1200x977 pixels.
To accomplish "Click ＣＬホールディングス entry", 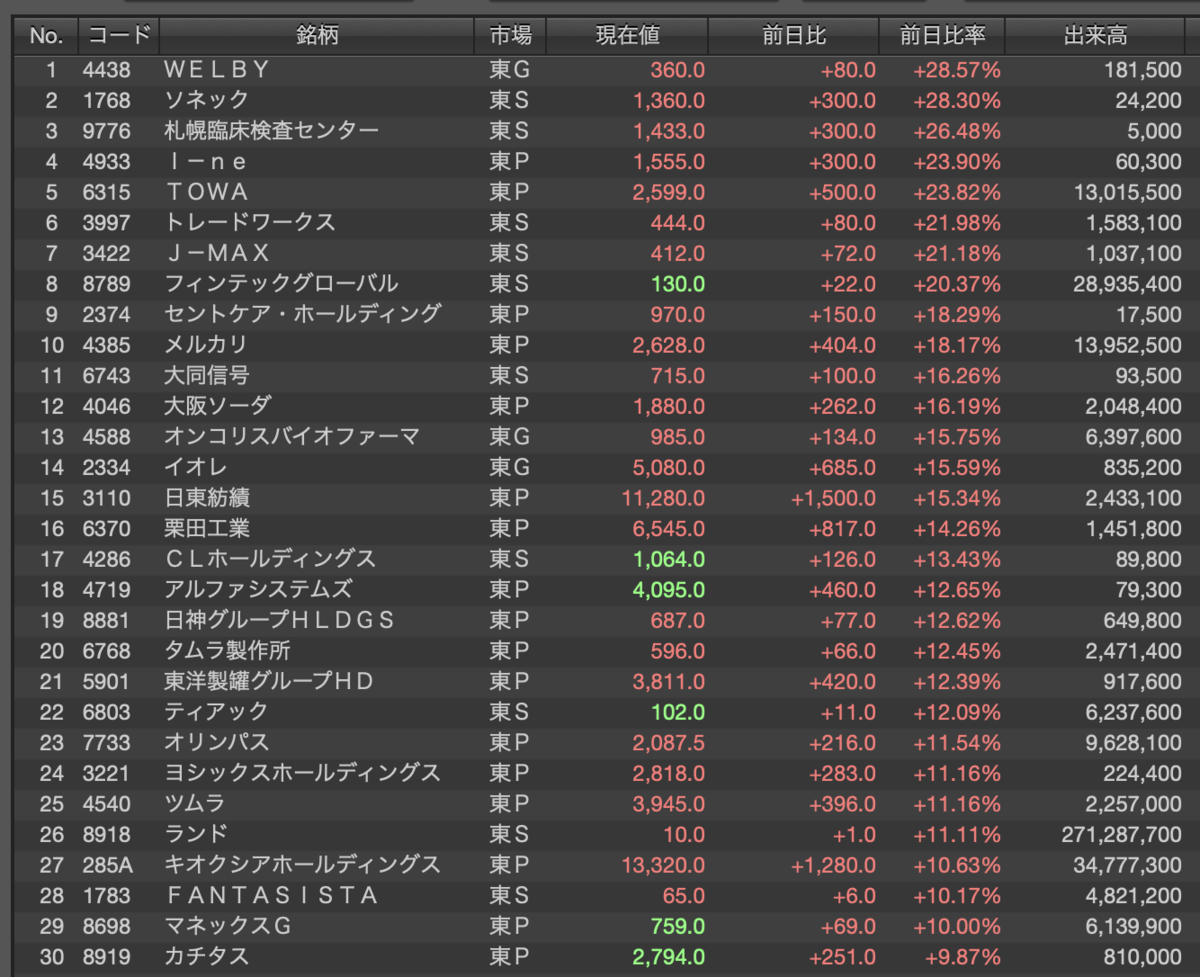I will tap(270, 558).
